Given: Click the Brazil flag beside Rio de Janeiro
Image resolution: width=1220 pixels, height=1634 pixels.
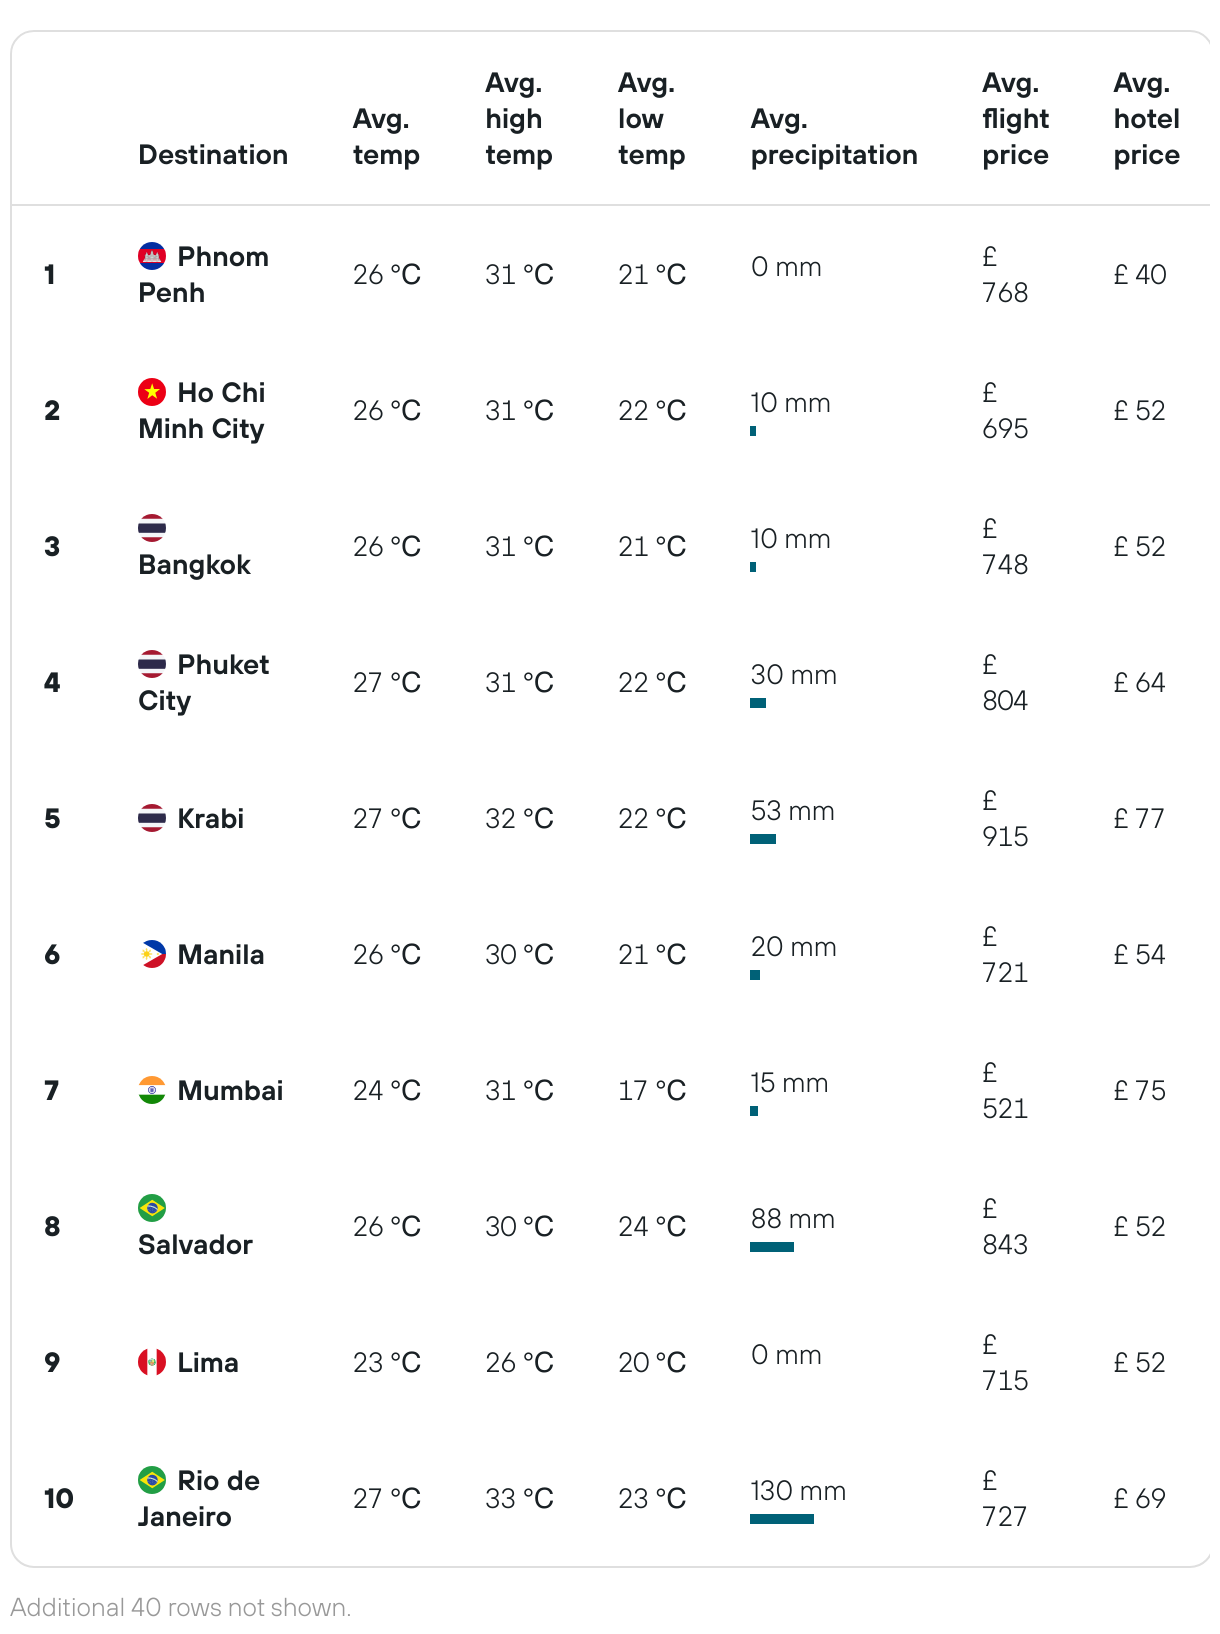Looking at the screenshot, I should 152,1480.
